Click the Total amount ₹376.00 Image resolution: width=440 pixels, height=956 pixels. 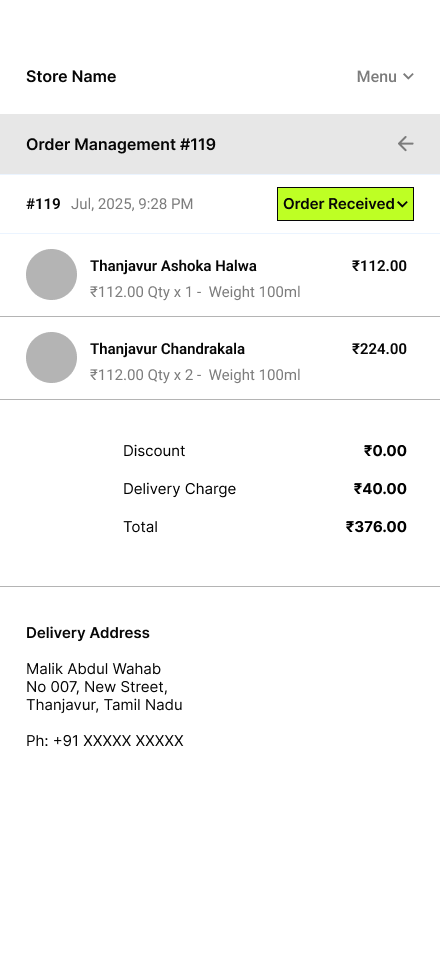[376, 527]
